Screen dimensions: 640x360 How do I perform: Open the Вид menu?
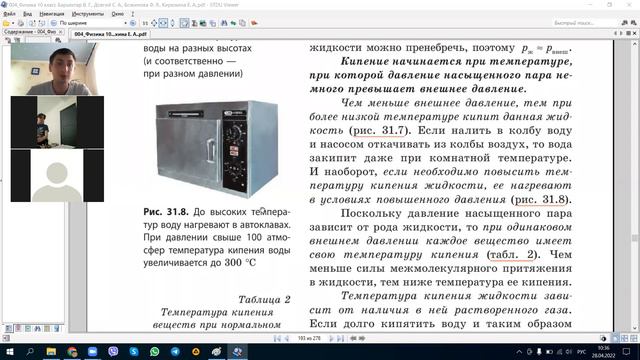pos(27,14)
